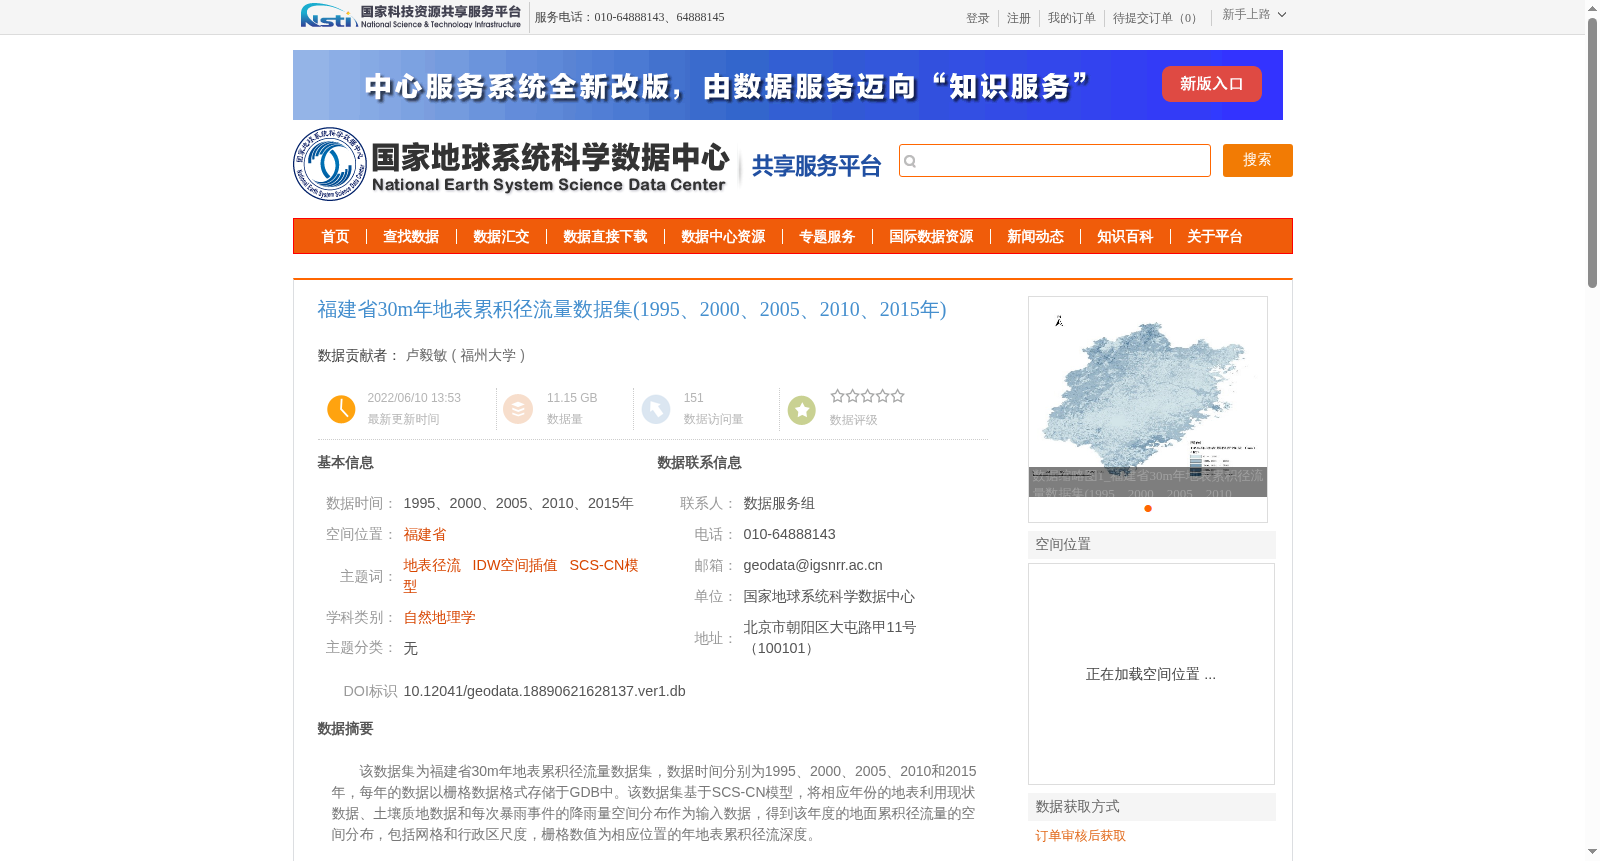Image resolution: width=1600 pixels, height=861 pixels.
Task: Open the 知识百科 menu
Action: 1125,236
